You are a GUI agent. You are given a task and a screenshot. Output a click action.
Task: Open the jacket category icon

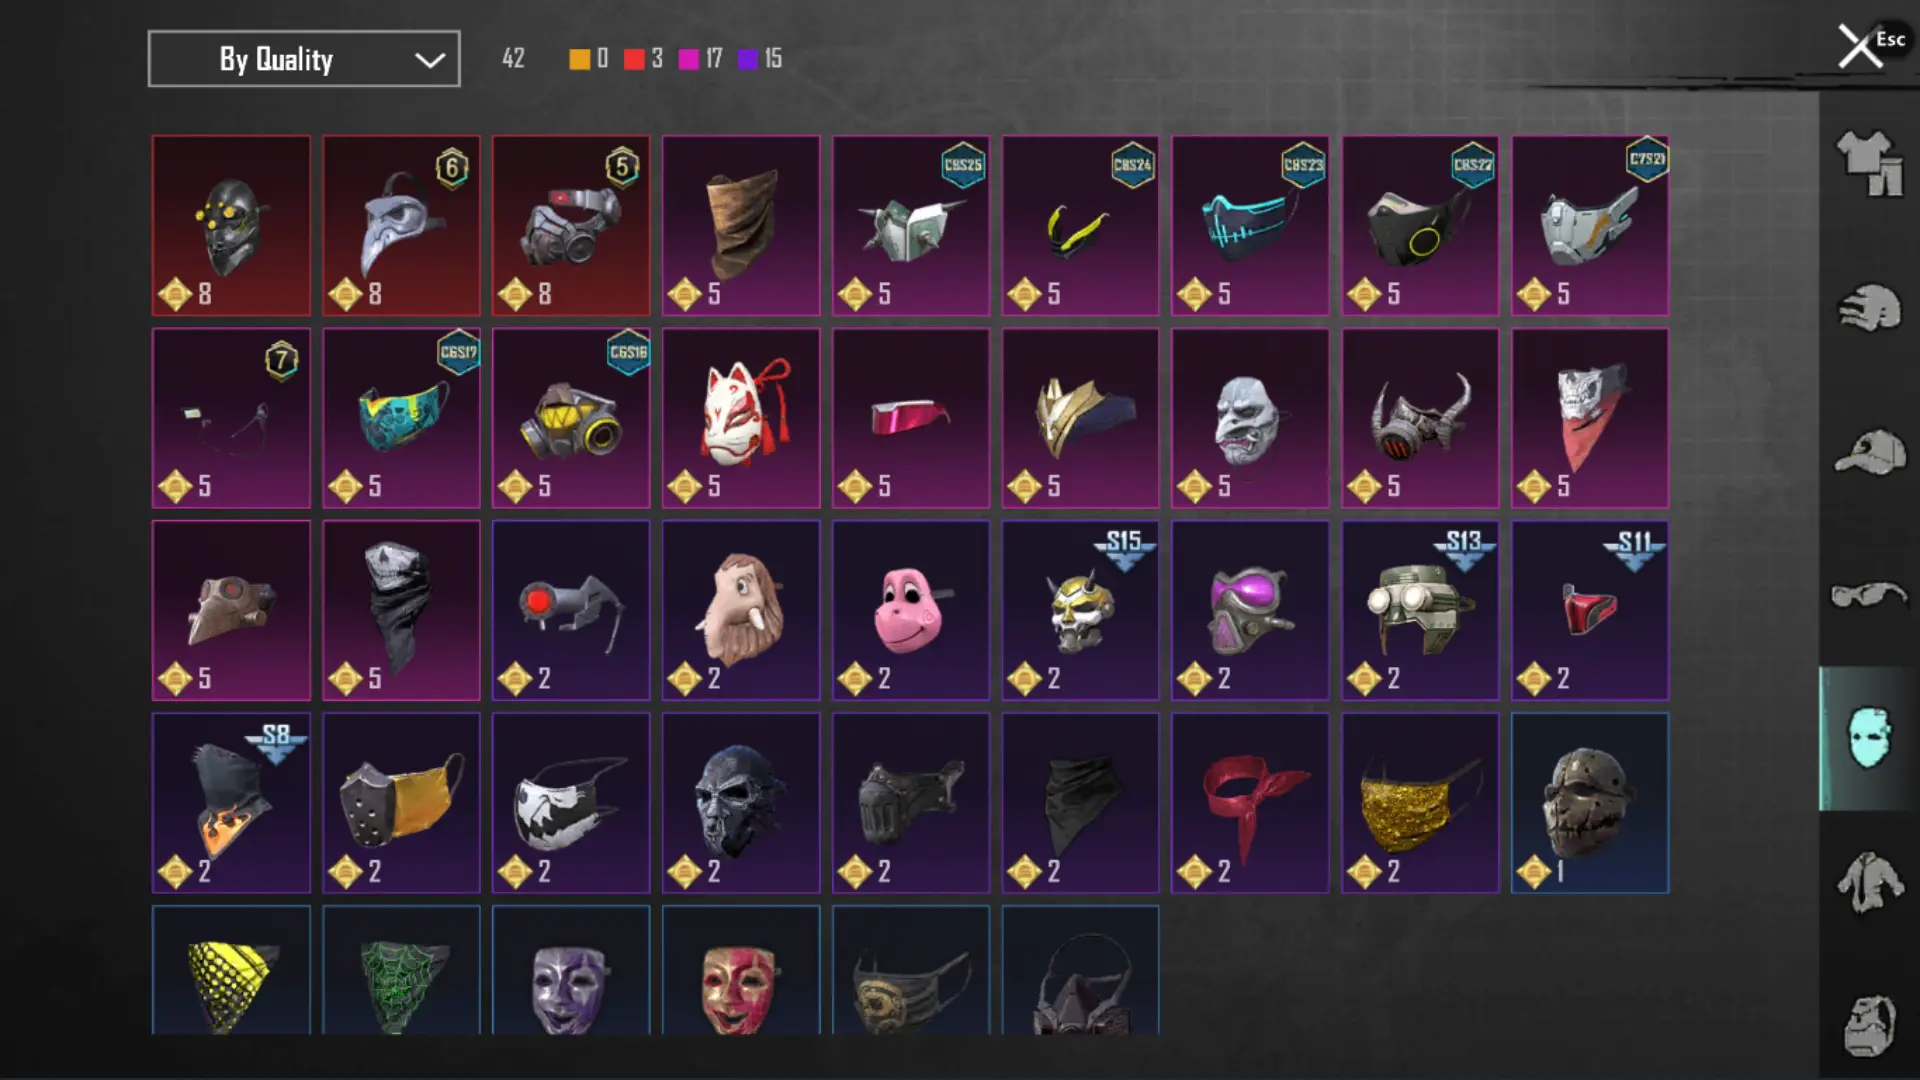(x=1869, y=882)
